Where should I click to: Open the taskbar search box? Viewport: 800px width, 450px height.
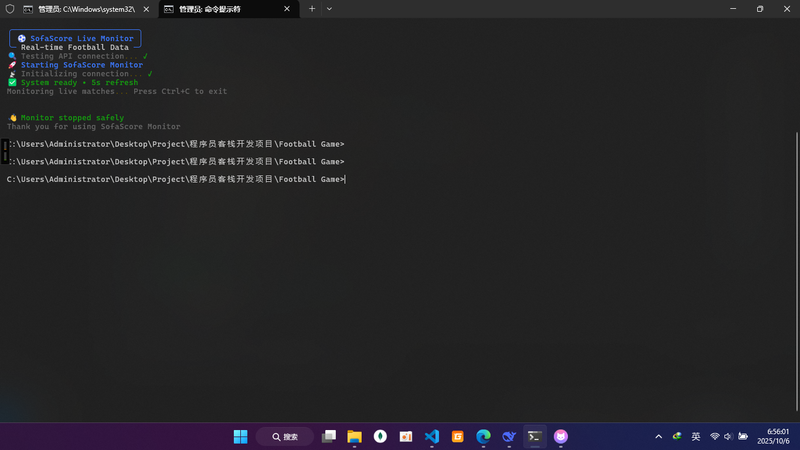click(285, 437)
